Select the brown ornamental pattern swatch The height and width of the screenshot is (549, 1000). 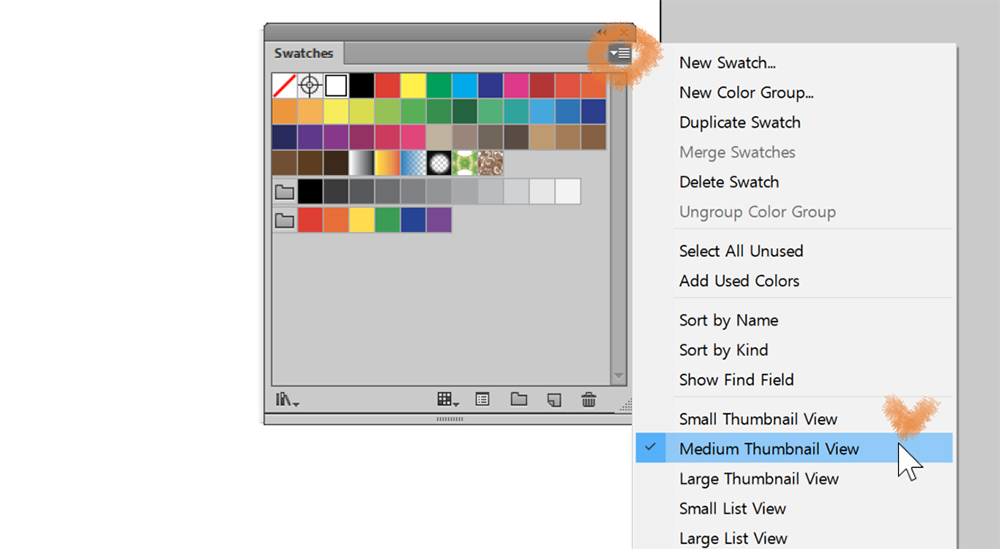pyautogui.click(x=490, y=163)
